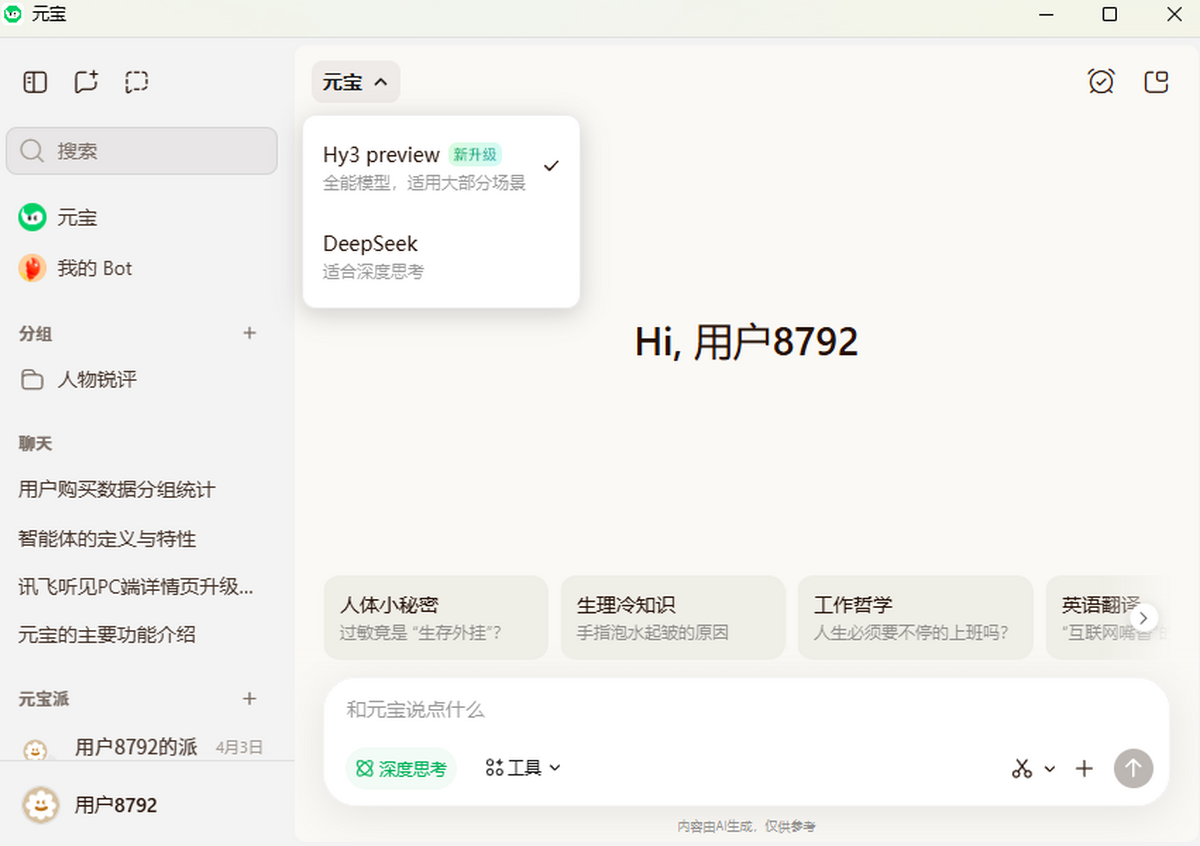Click the message input 和元宝说点什么

tap(746, 710)
